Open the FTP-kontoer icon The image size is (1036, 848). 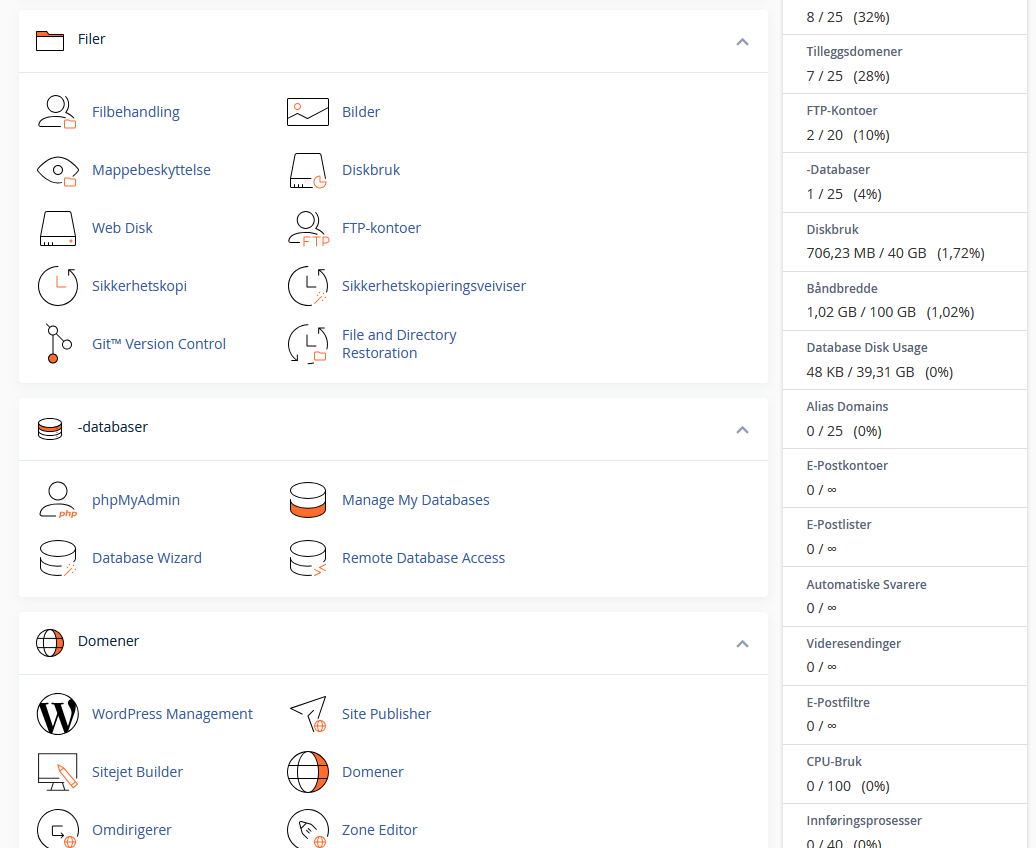coord(307,228)
